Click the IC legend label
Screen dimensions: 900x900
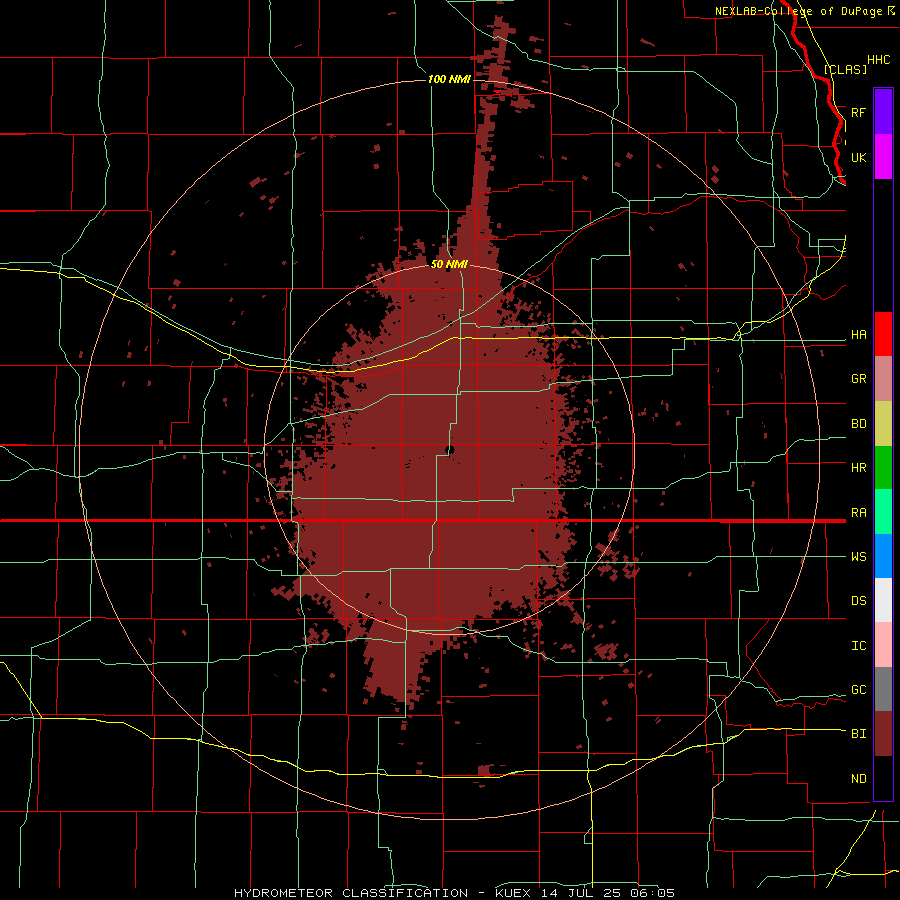(x=859, y=645)
